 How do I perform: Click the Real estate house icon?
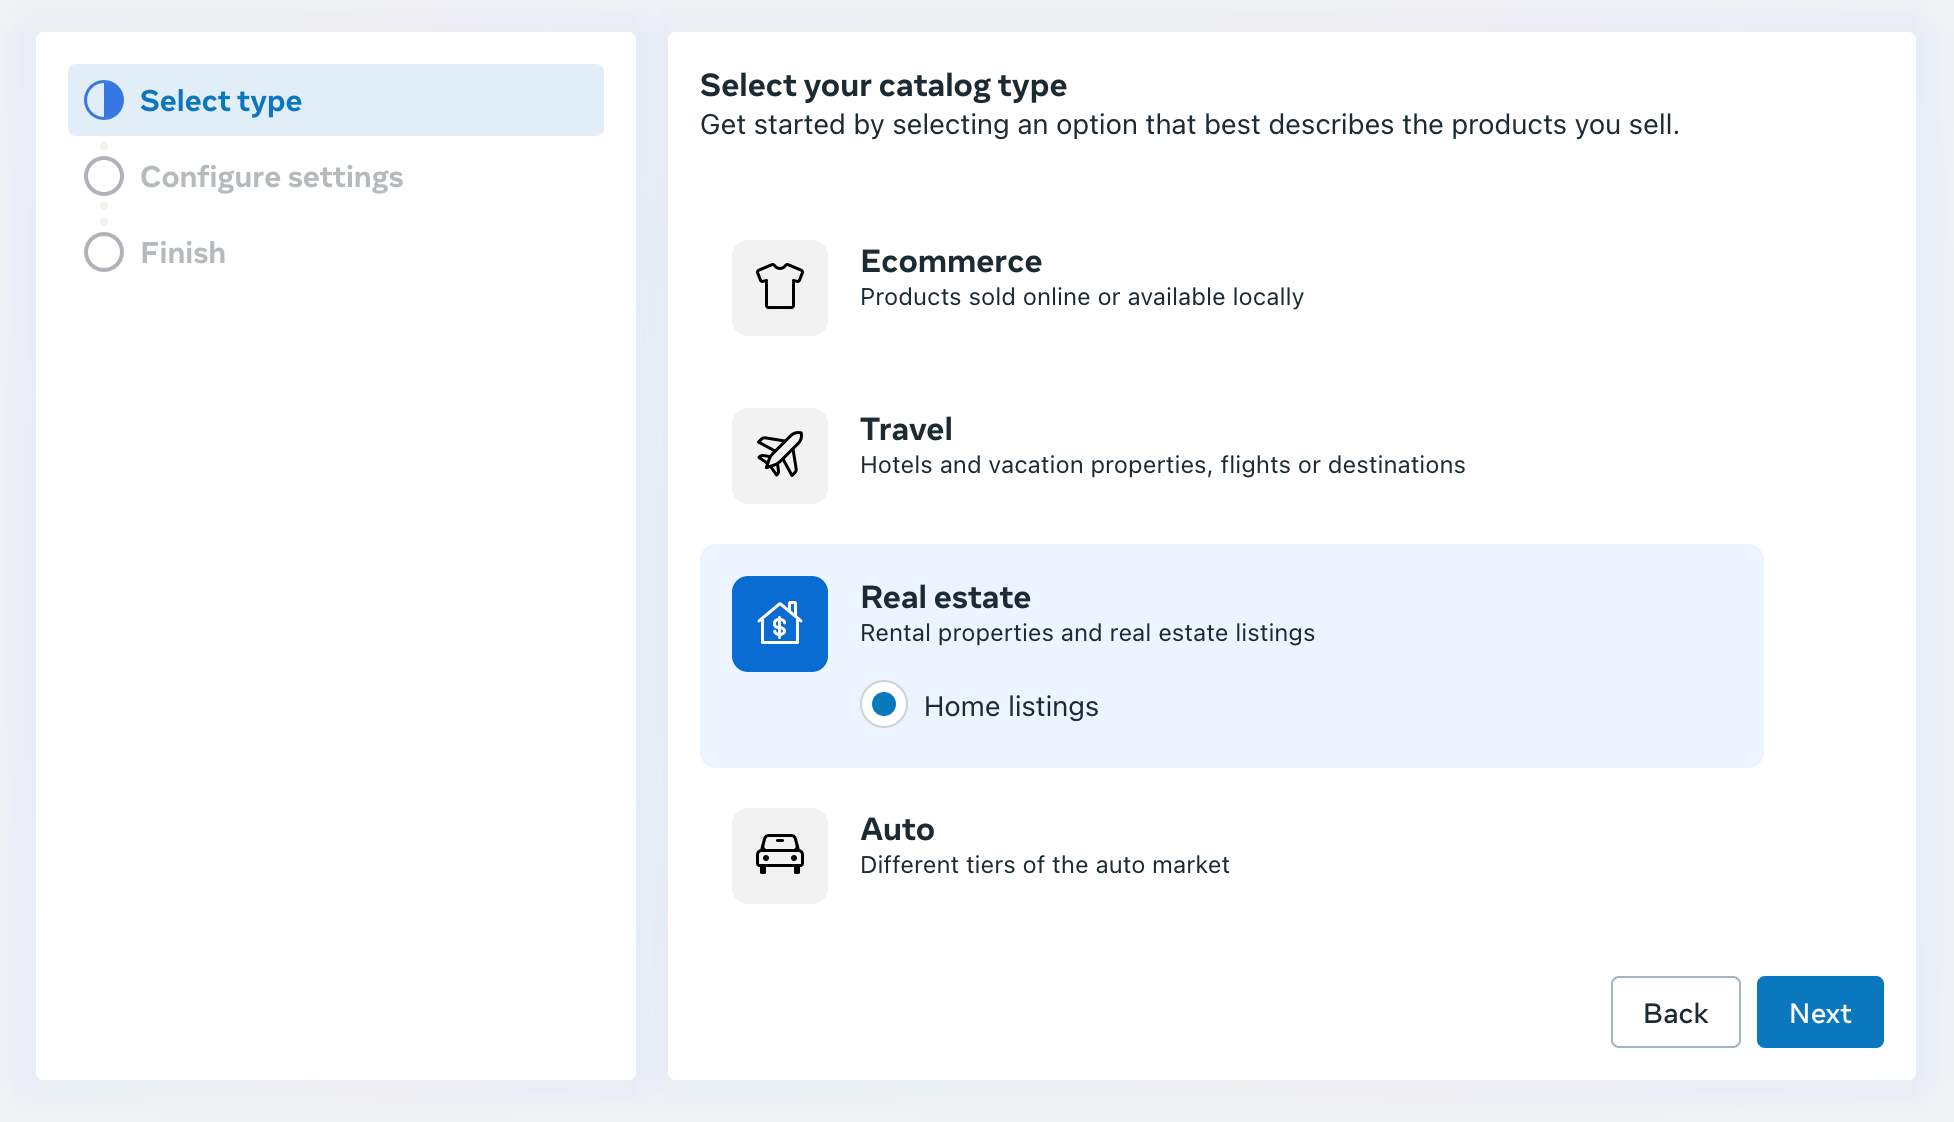(x=779, y=623)
